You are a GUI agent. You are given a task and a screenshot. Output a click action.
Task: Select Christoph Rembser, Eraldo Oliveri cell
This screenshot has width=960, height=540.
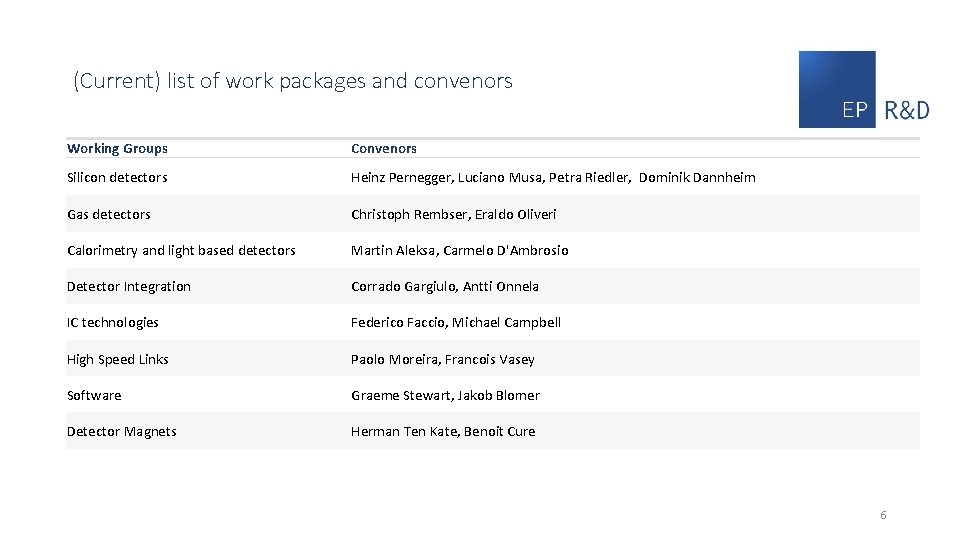click(453, 214)
